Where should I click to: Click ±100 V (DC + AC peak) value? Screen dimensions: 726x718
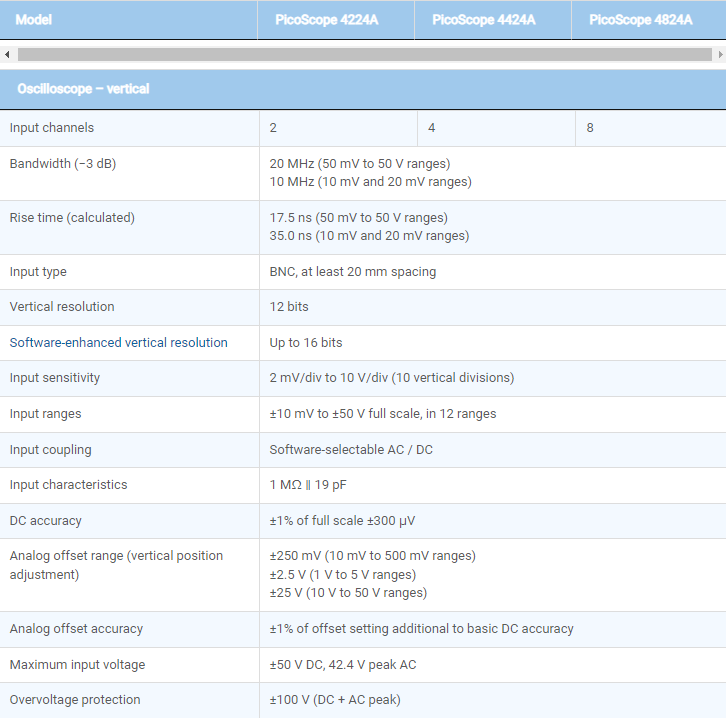pyautogui.click(x=335, y=699)
